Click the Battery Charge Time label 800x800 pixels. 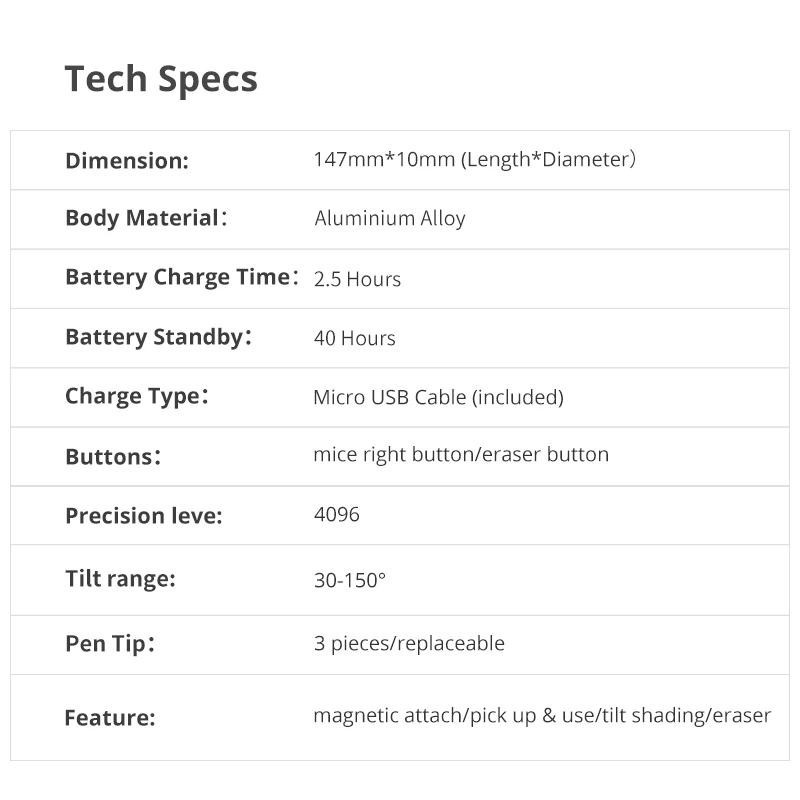(181, 277)
